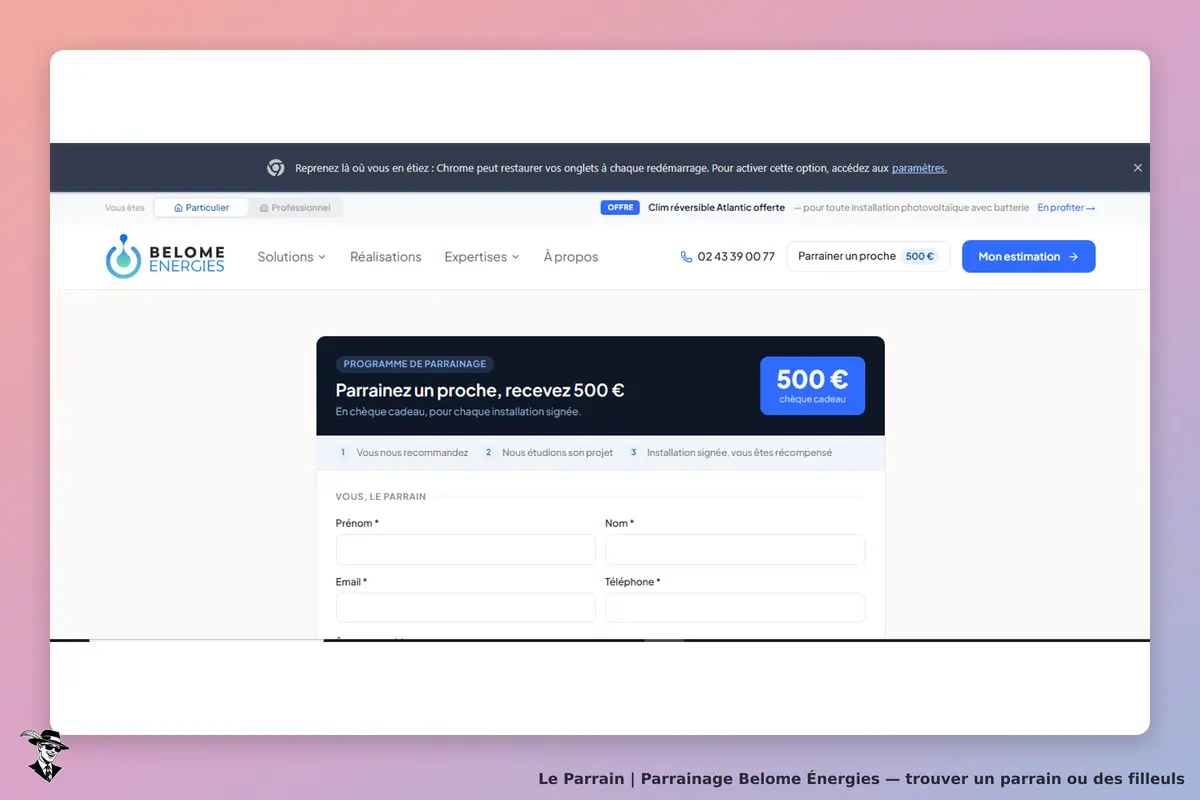The width and height of the screenshot is (1200, 800).
Task: Click the "Clim réversible Atlantic offerte" text
Action: [x=717, y=208]
